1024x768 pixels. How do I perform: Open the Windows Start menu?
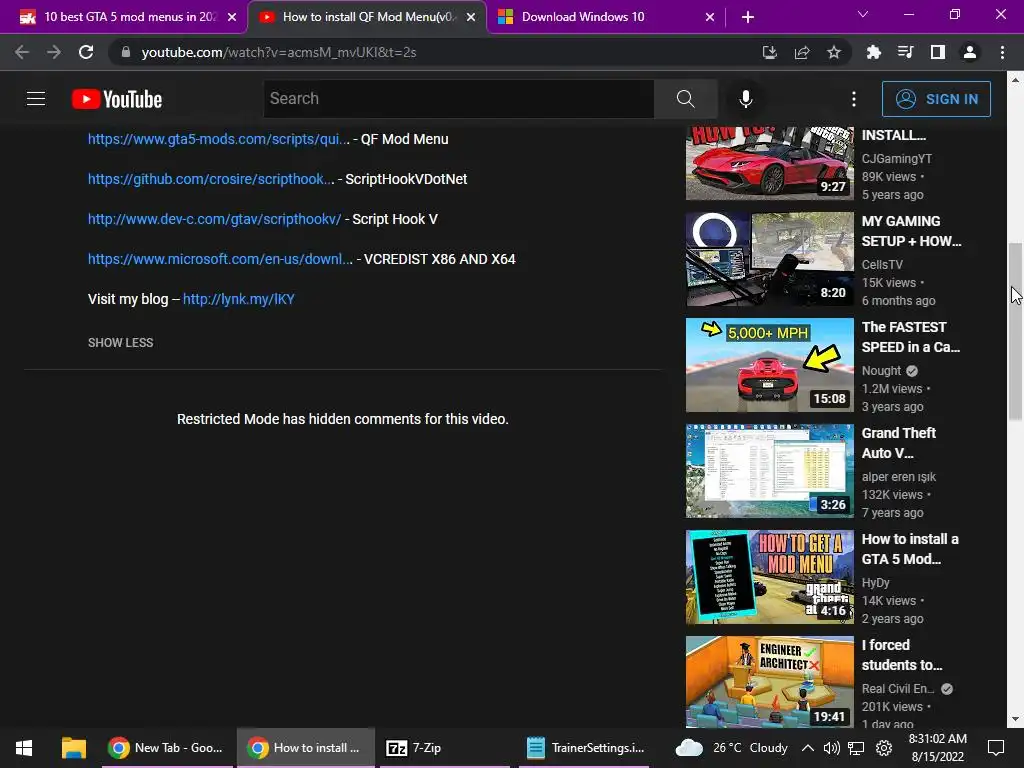point(24,748)
